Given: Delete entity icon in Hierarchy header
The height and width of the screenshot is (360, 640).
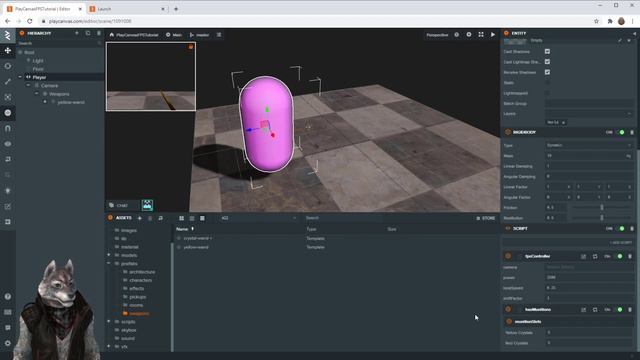Looking at the screenshot, I should click(x=99, y=33).
